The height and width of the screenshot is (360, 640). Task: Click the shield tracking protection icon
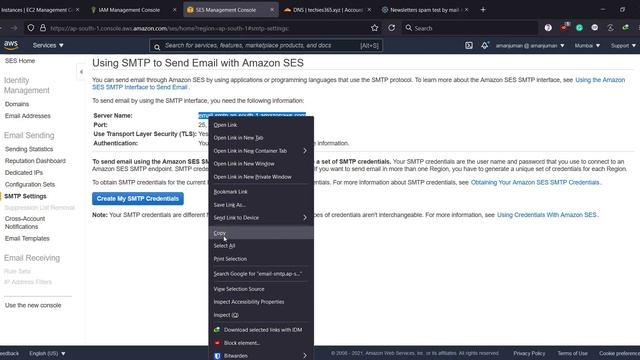31,28
